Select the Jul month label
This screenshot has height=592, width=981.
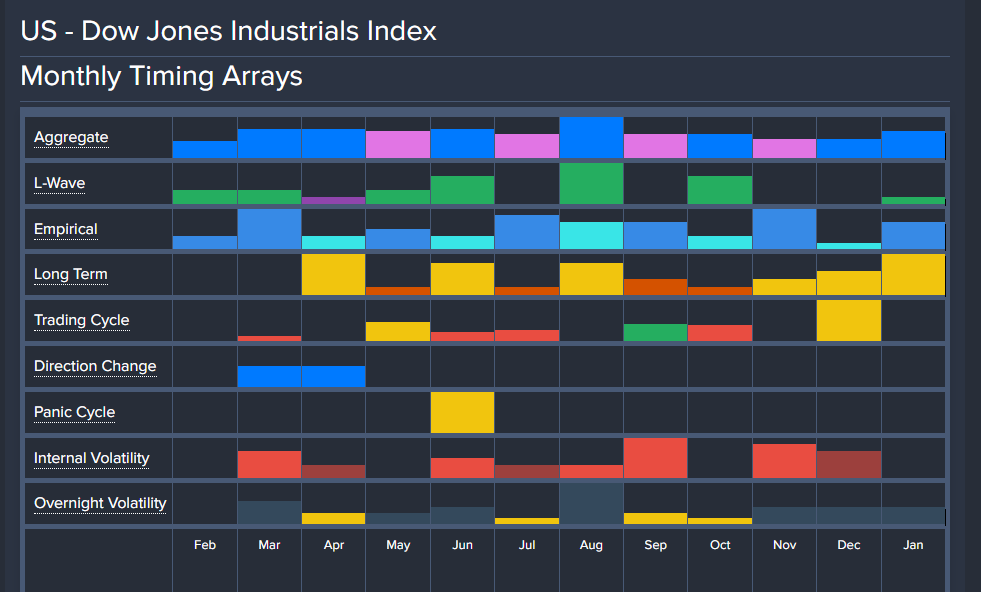(527, 545)
